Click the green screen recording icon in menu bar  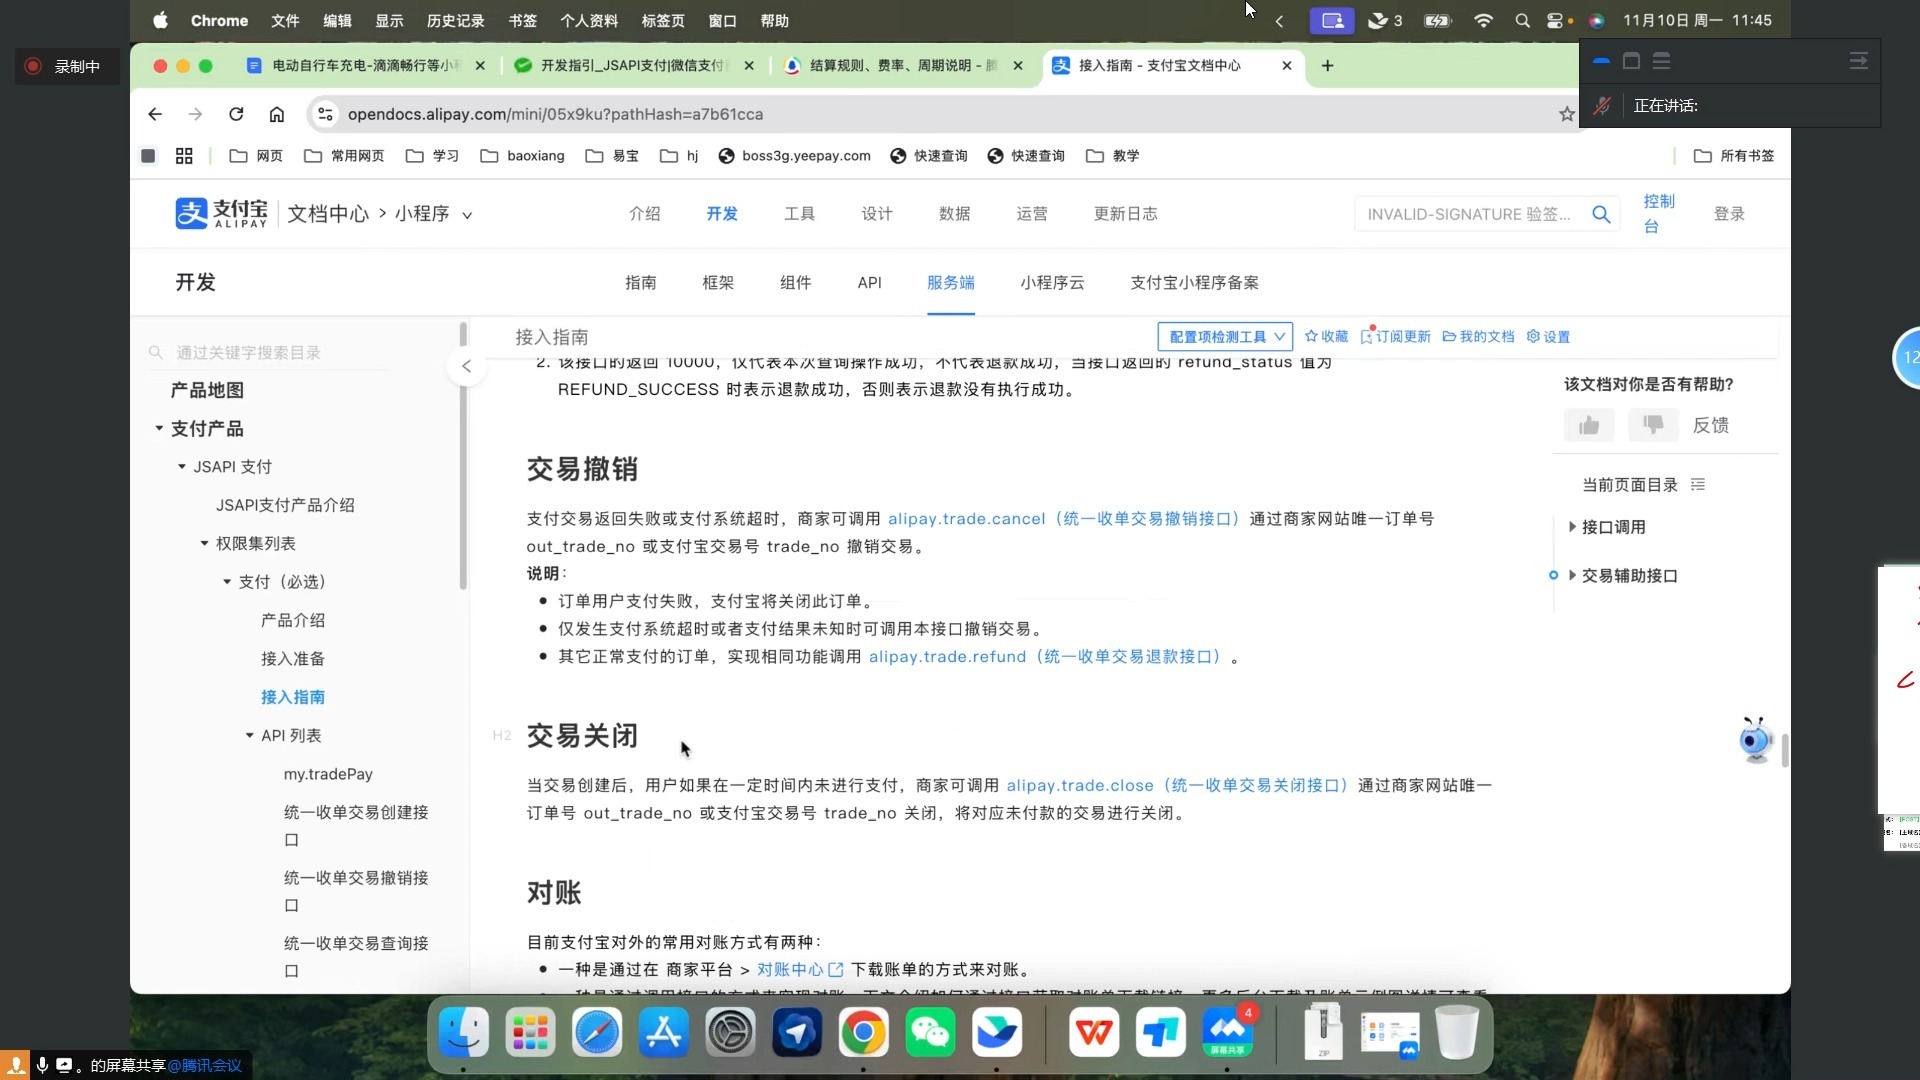[1333, 20]
